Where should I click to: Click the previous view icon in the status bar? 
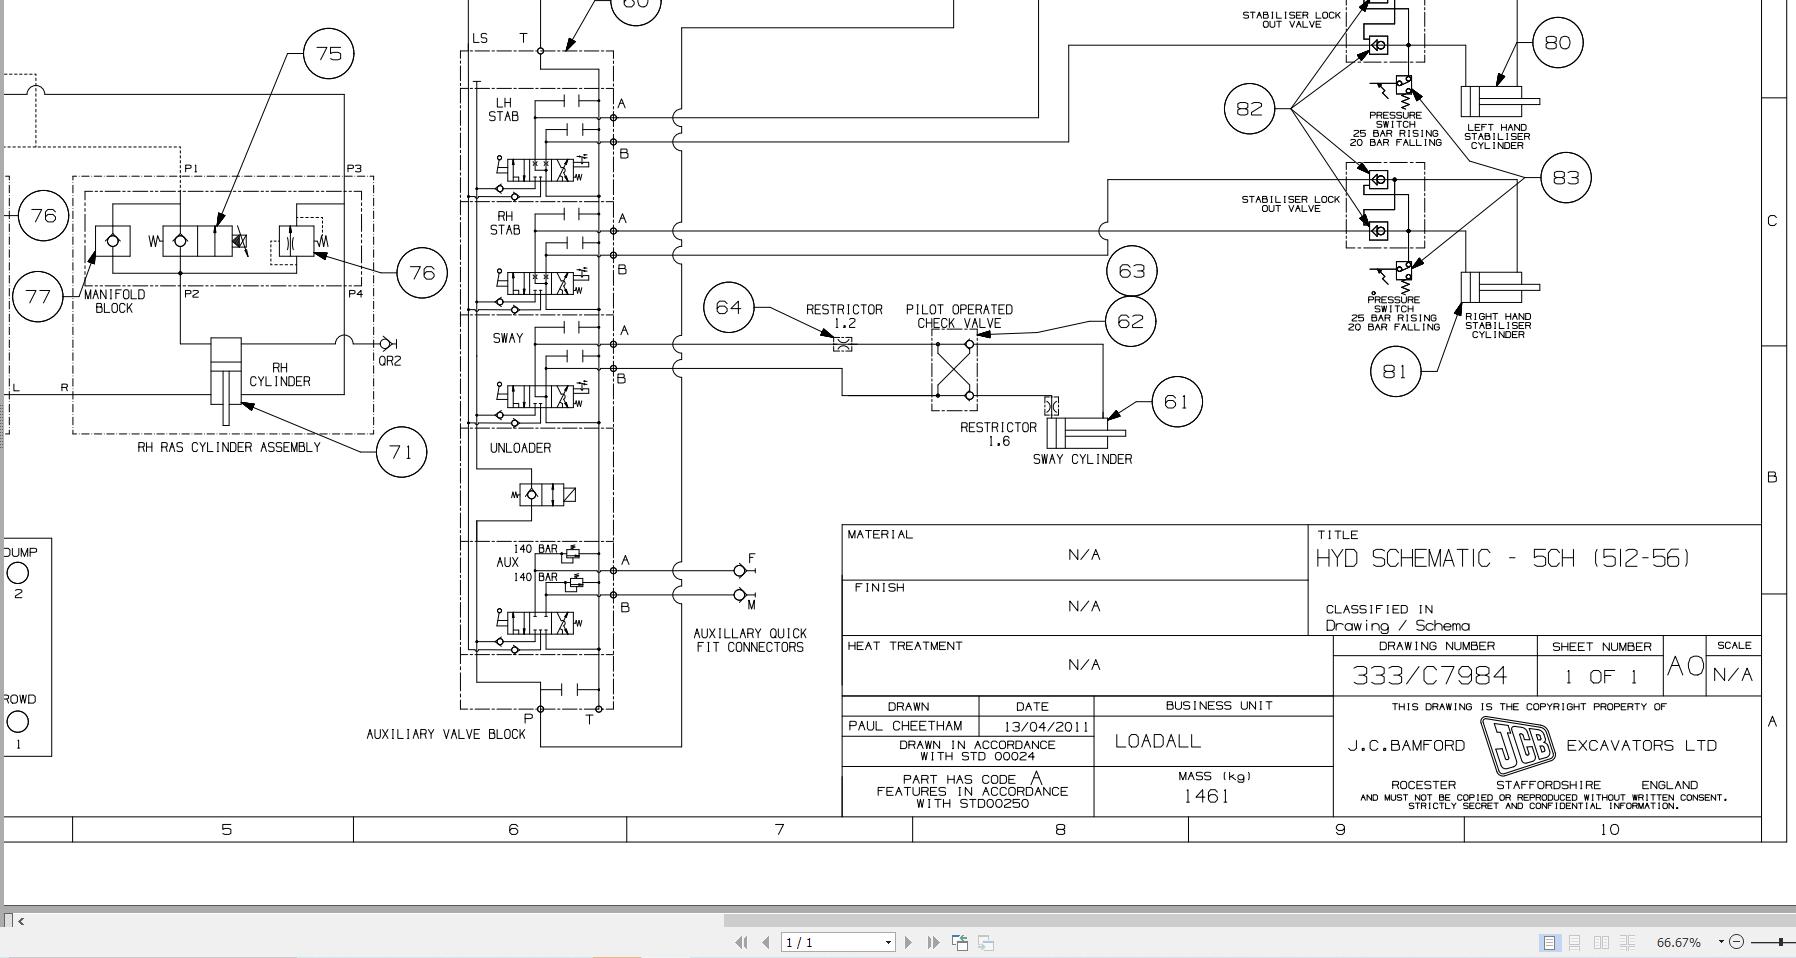click(x=961, y=942)
